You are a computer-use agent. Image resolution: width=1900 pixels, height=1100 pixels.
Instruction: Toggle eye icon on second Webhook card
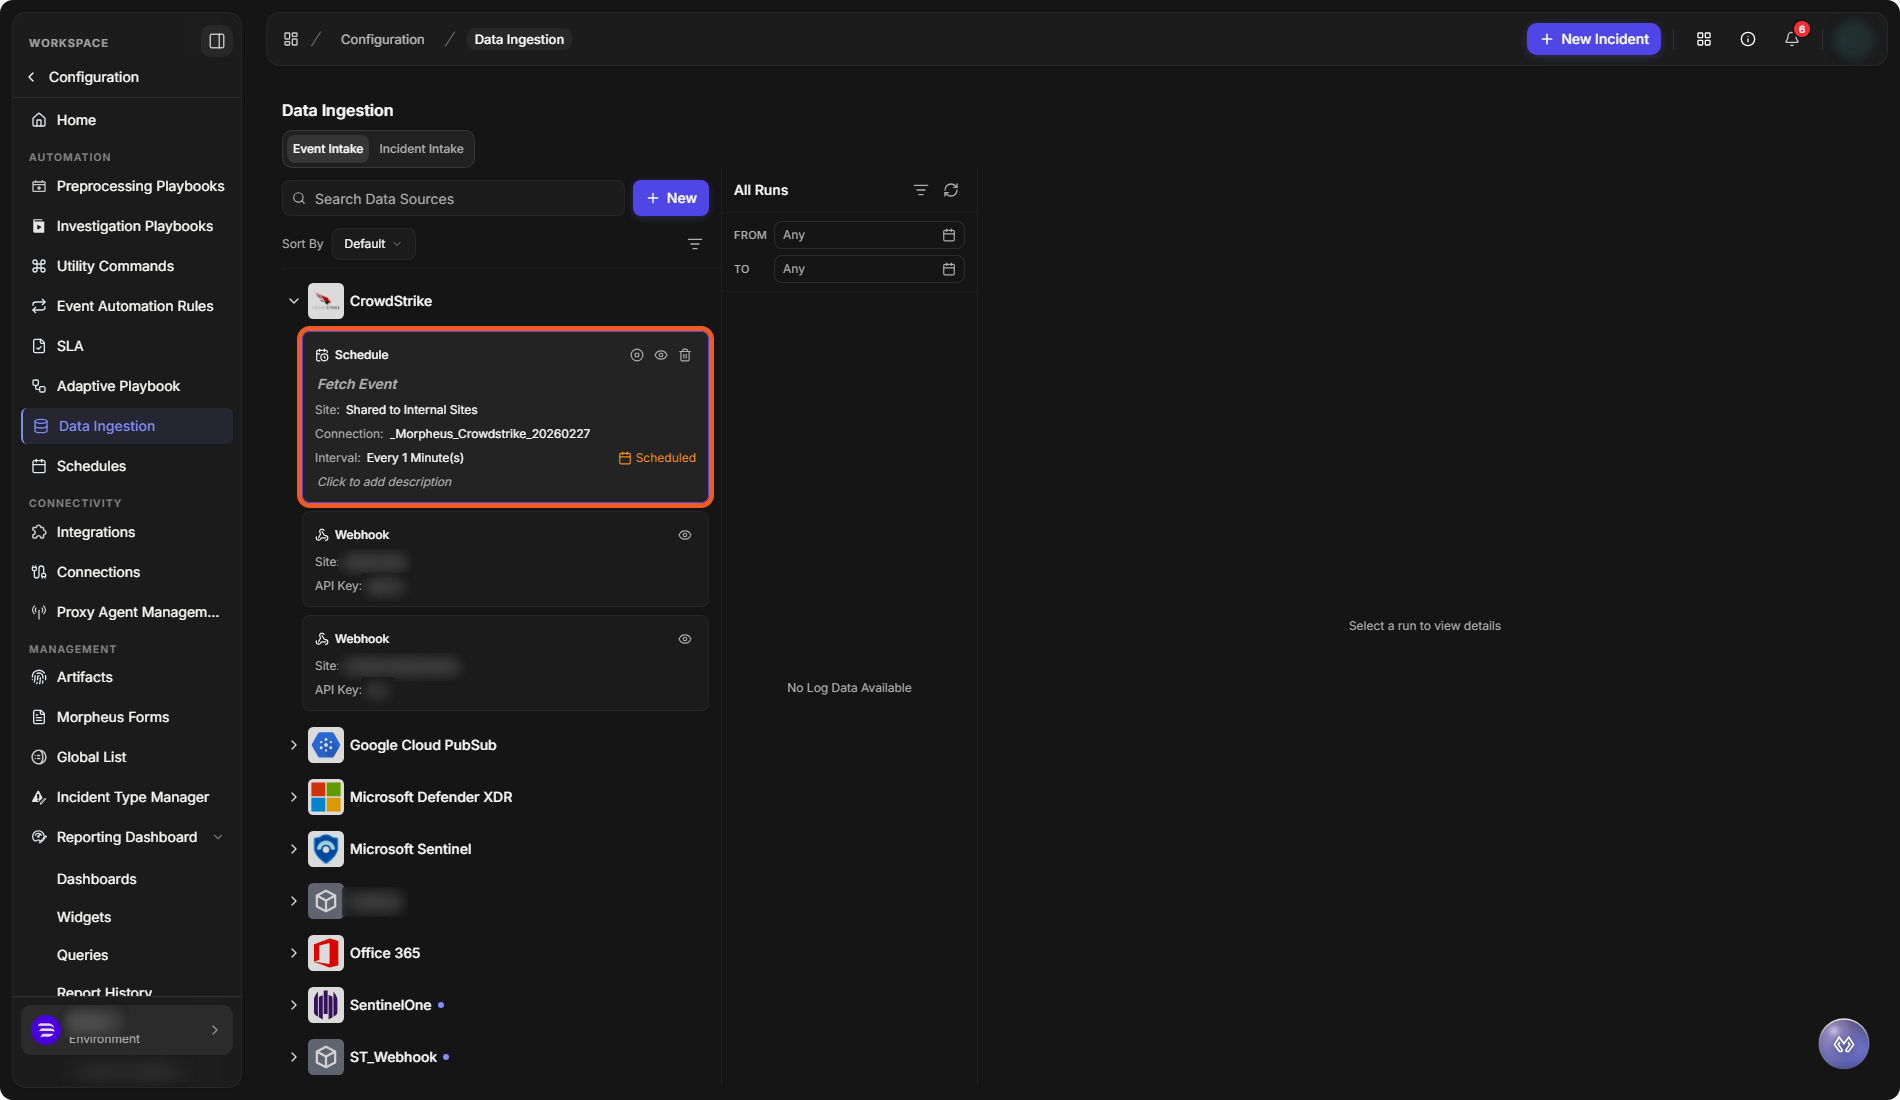pyautogui.click(x=685, y=639)
